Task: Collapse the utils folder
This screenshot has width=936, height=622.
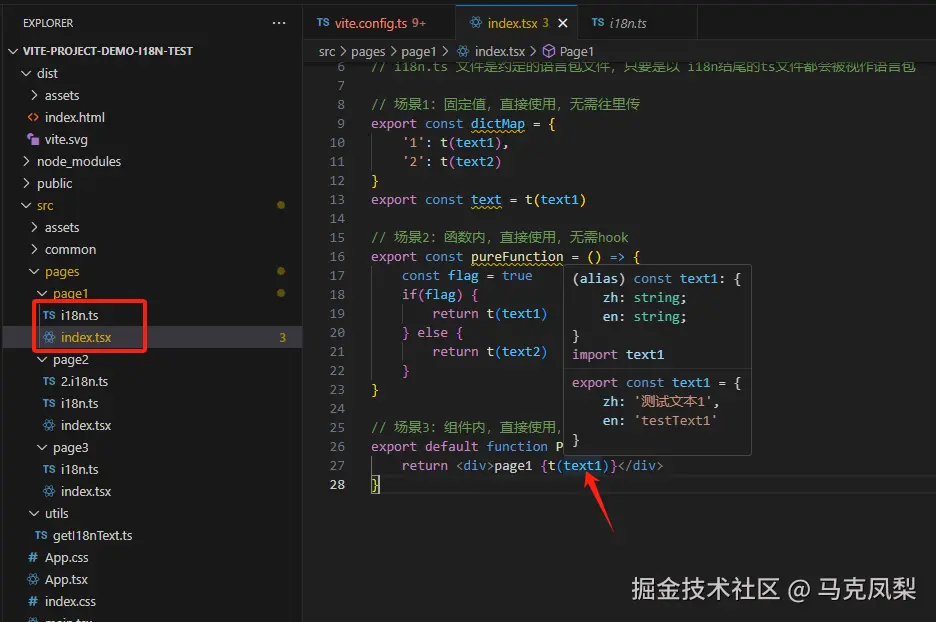Action: pos(34,513)
